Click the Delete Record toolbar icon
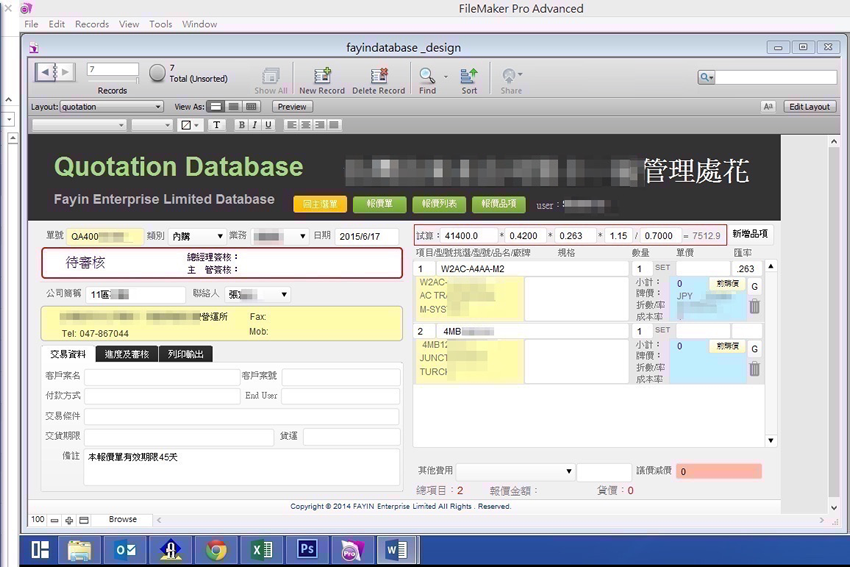This screenshot has width=850, height=567. tap(378, 77)
